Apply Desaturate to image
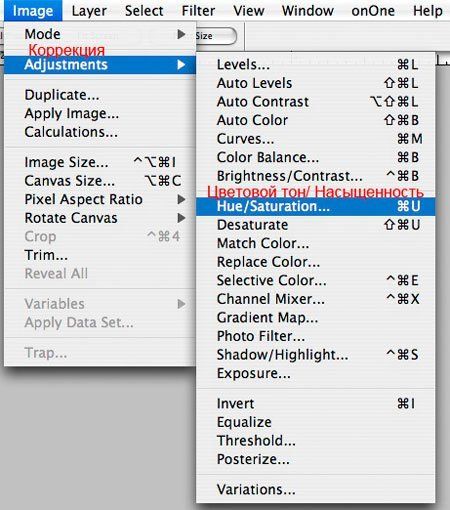450x510 pixels. coord(315,225)
